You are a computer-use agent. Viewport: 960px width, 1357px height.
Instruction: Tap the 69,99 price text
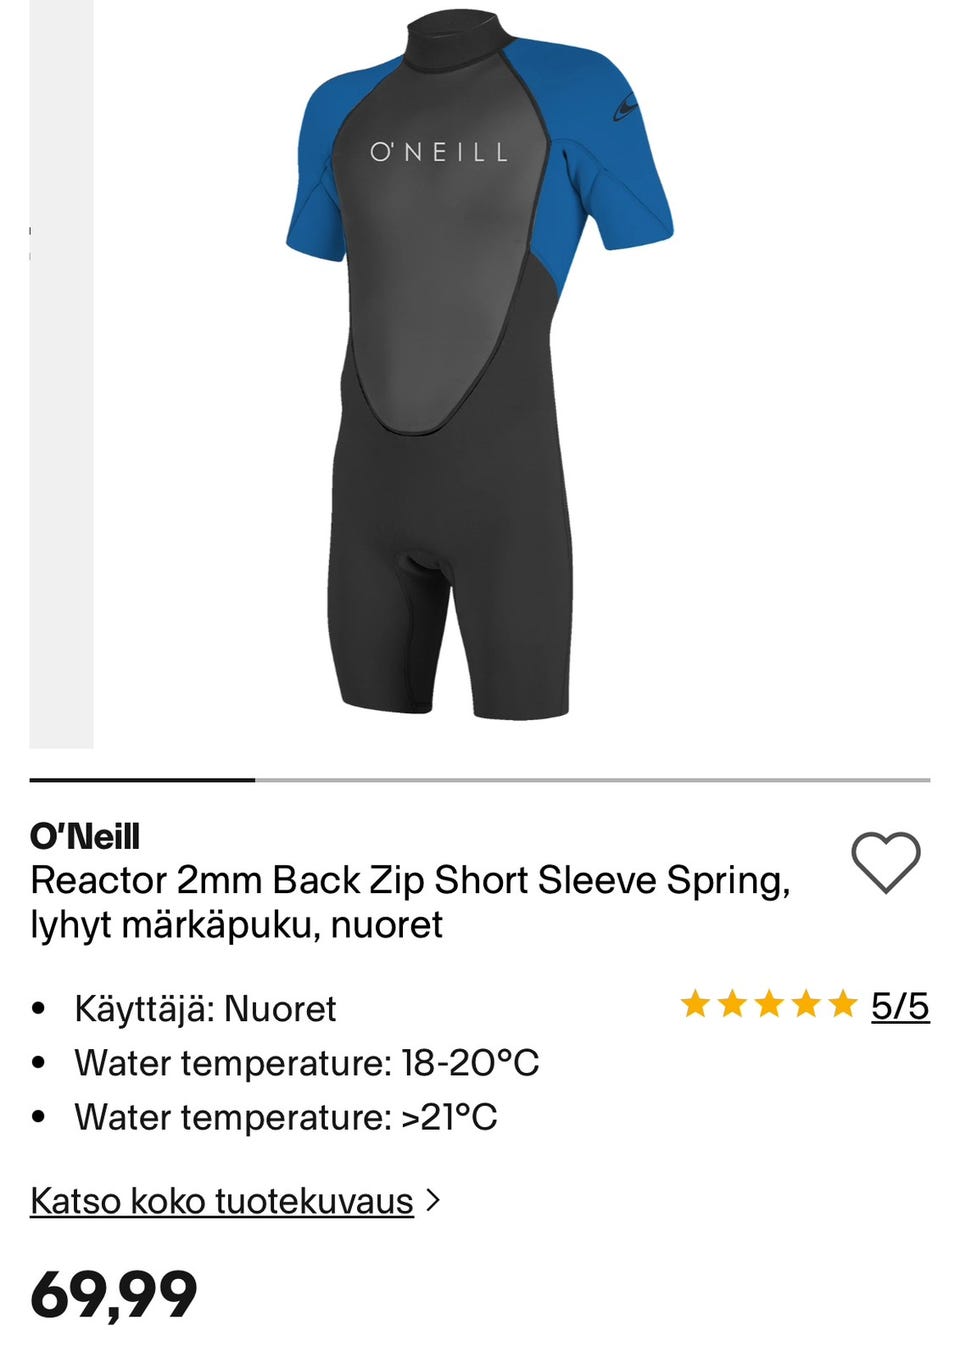(x=114, y=1295)
